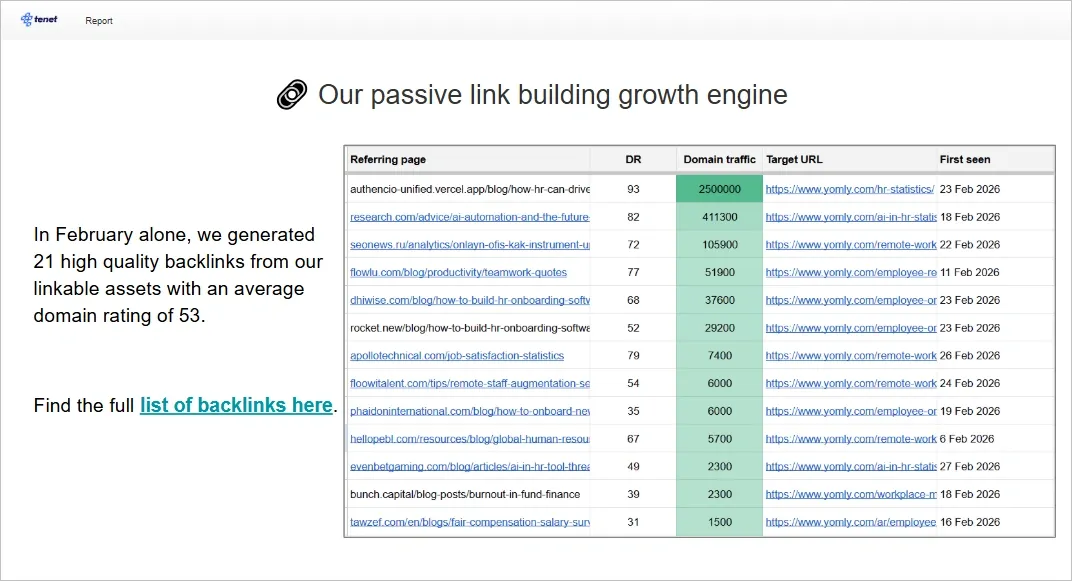1072x581 pixels.
Task: Click first seen date 27 Feb 2026
Action: coord(969,466)
